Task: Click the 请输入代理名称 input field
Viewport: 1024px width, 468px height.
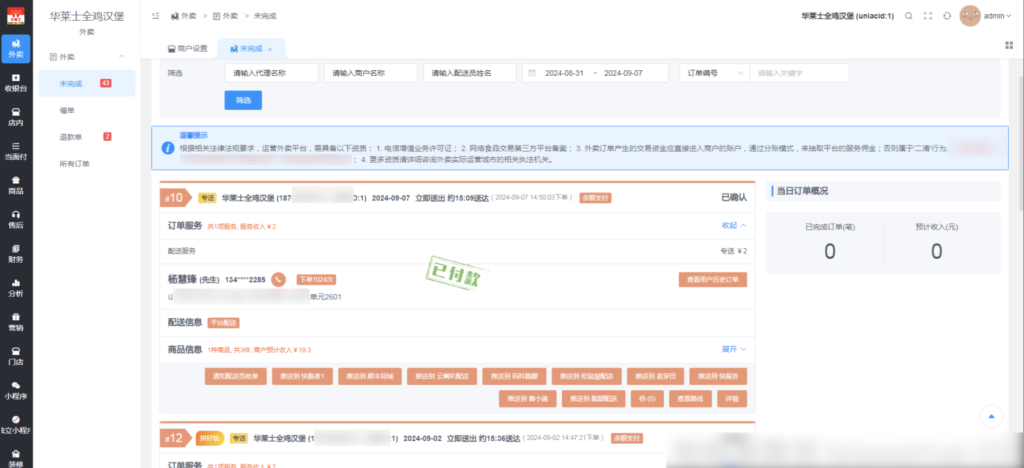Action: point(271,73)
